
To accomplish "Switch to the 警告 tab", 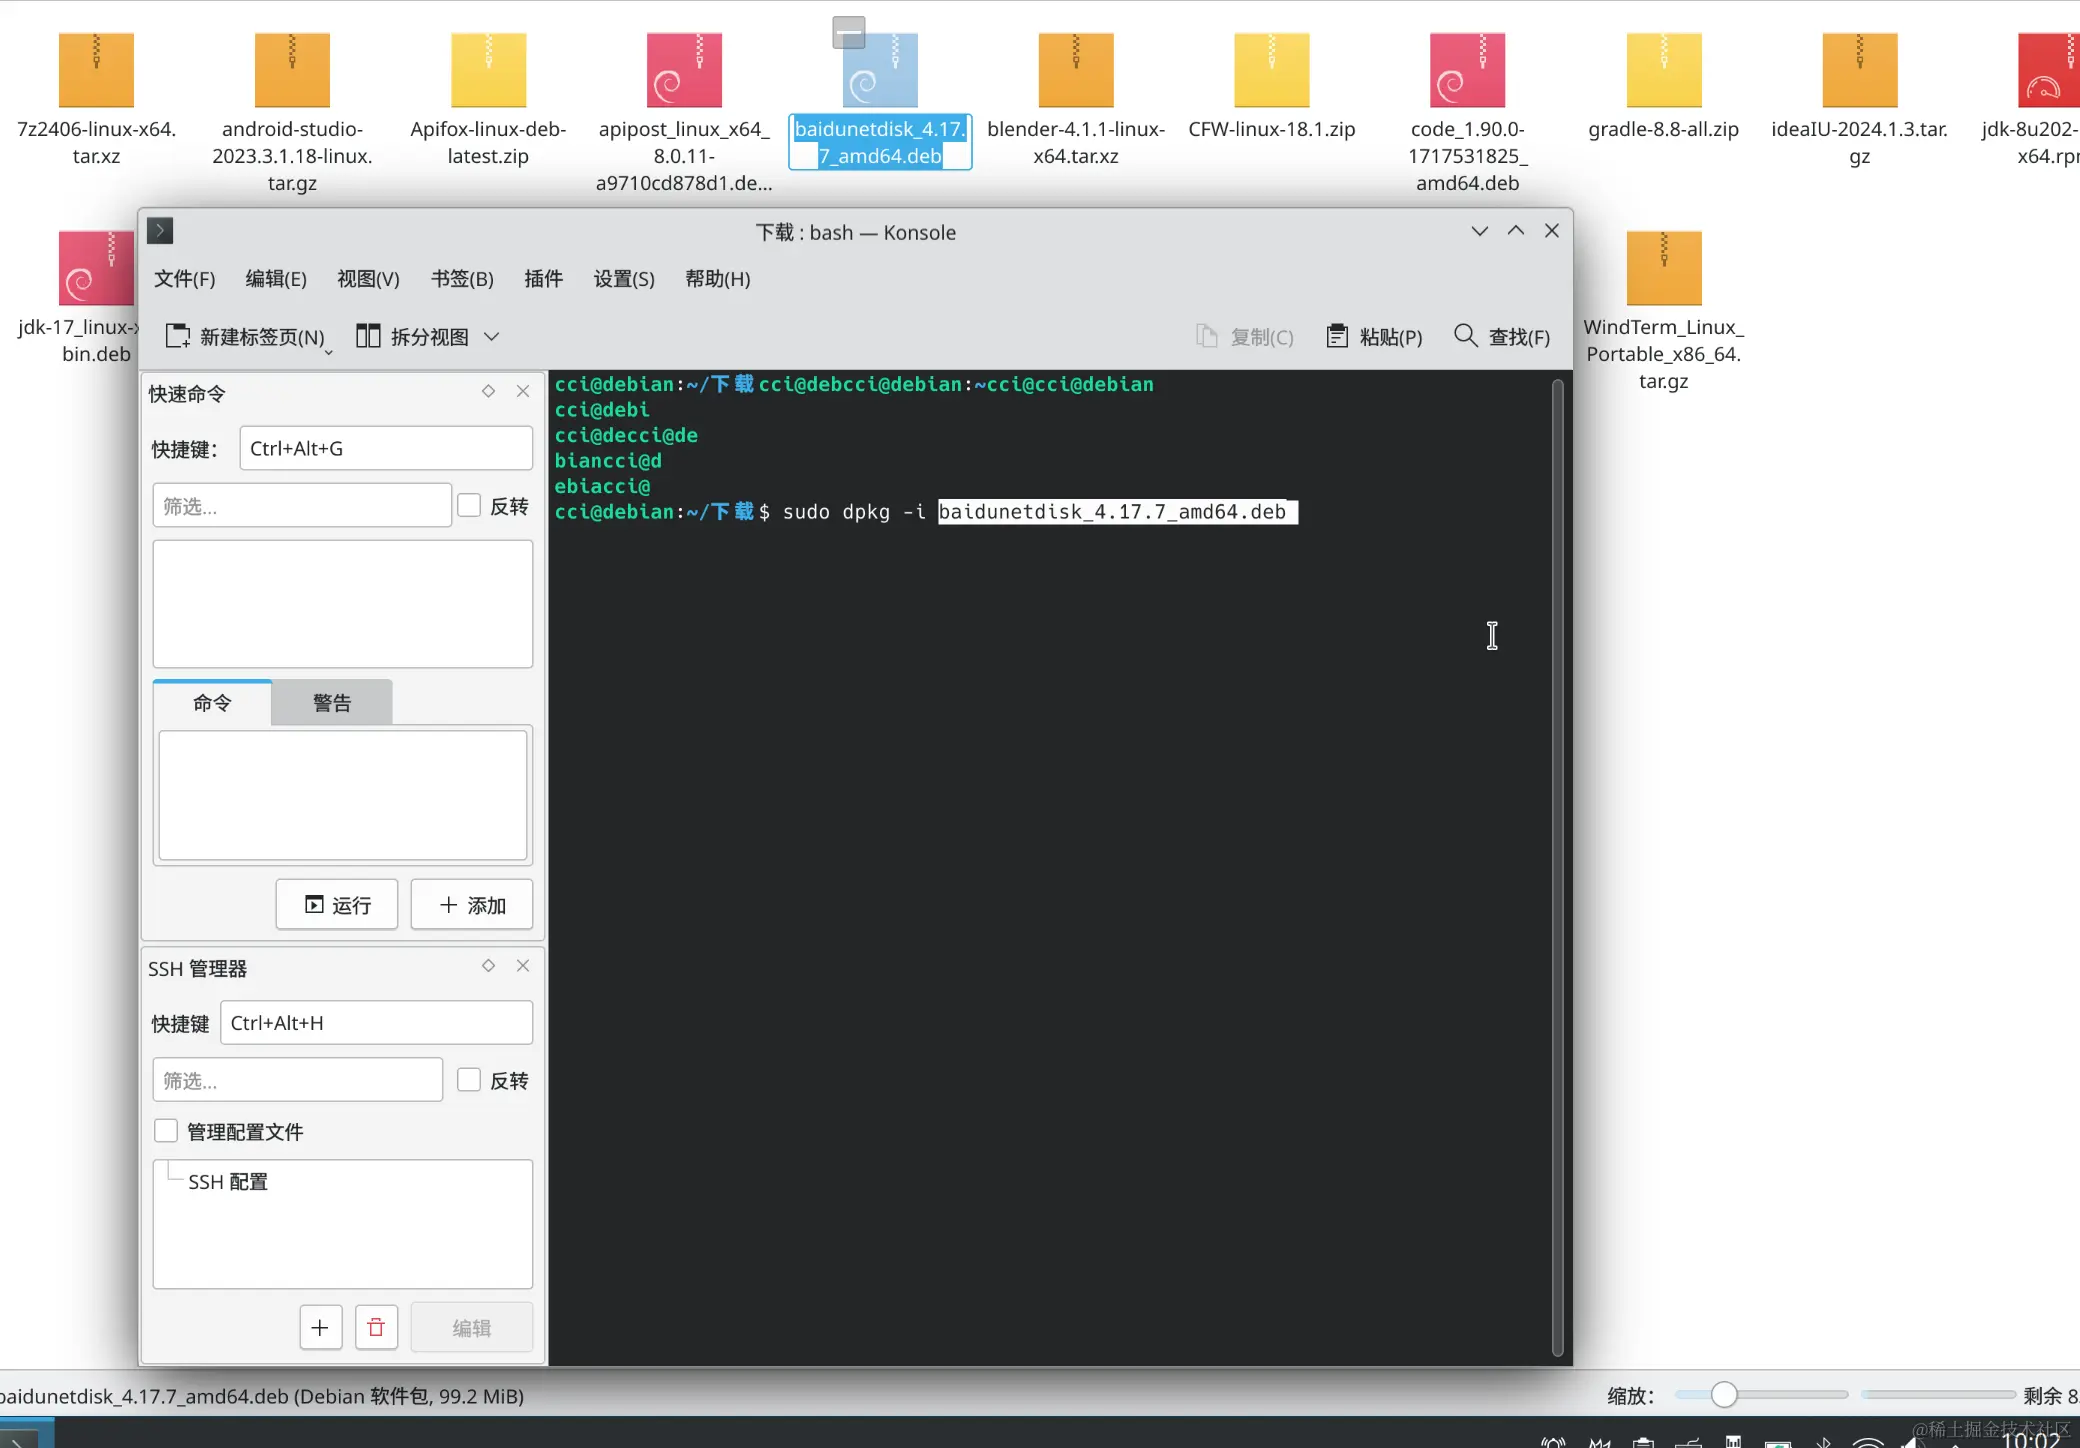I will point(332,702).
